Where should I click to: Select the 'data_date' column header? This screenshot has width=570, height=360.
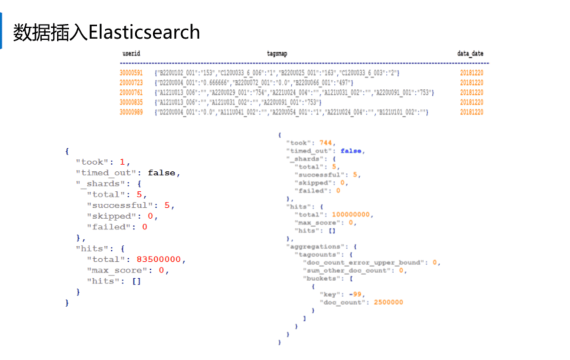470,53
